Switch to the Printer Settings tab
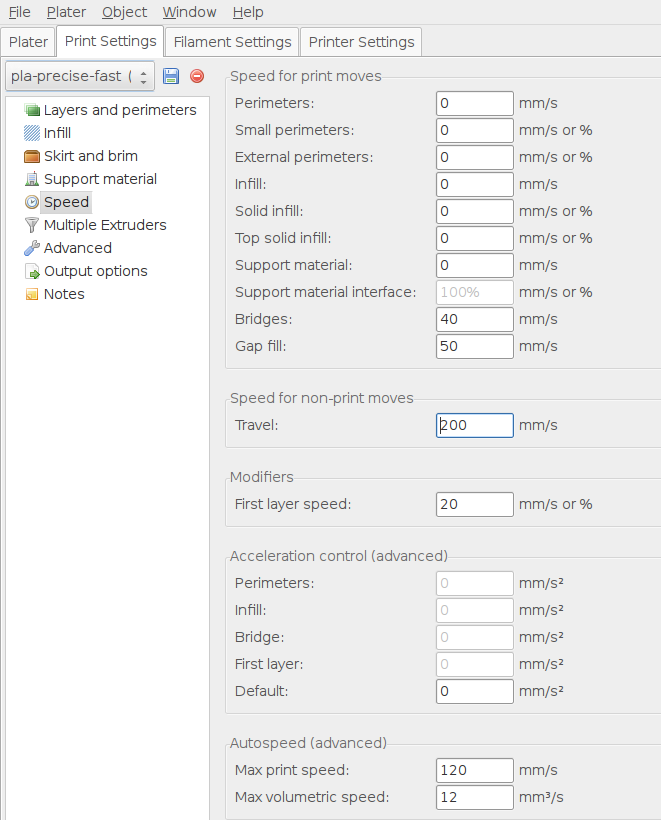 (x=361, y=42)
